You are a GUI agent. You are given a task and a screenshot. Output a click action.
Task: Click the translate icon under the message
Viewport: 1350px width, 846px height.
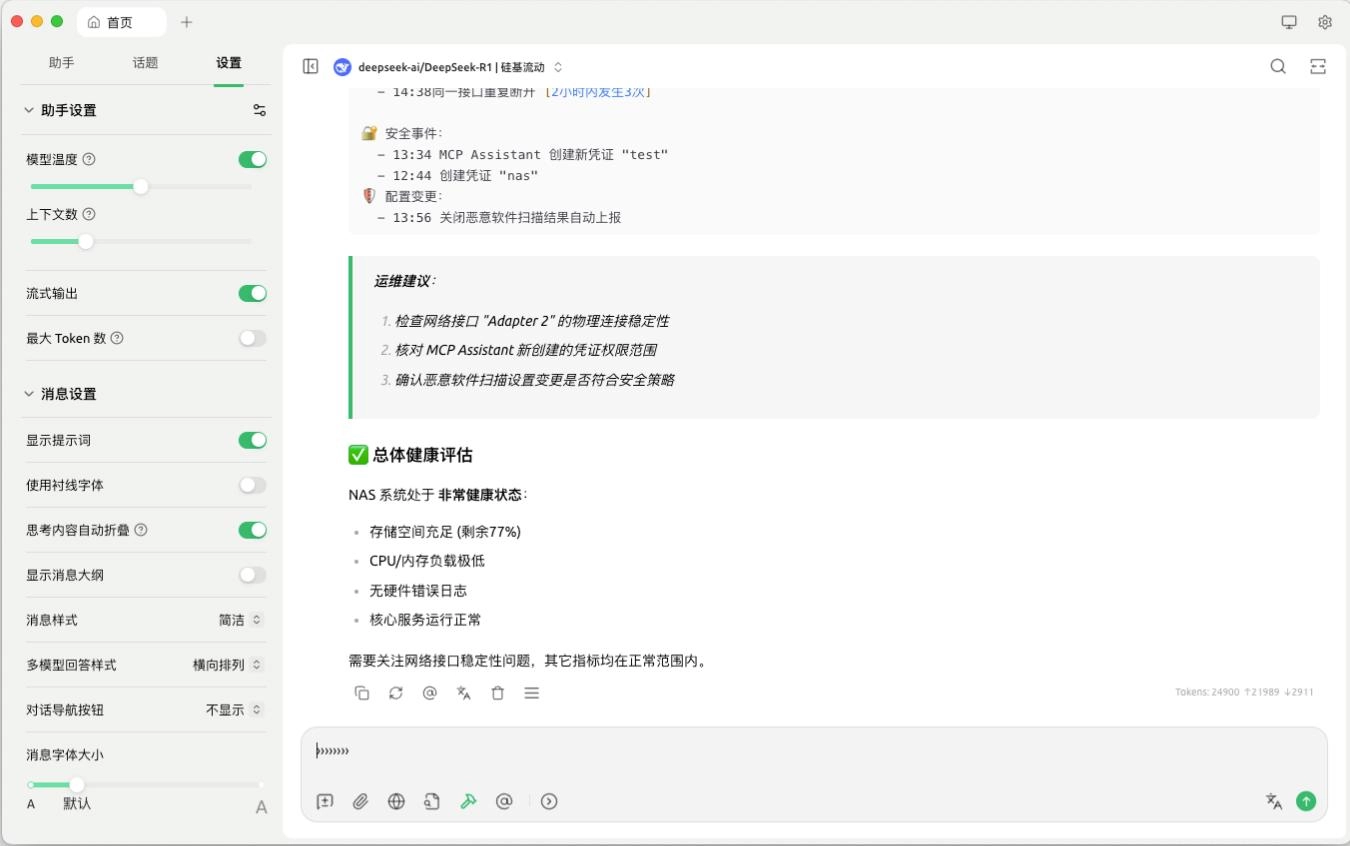tap(464, 693)
